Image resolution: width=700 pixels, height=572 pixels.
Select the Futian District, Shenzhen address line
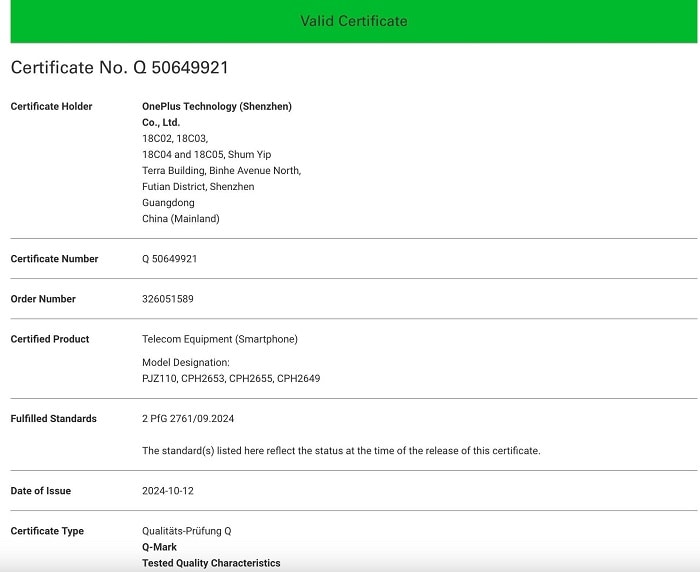tap(198, 187)
